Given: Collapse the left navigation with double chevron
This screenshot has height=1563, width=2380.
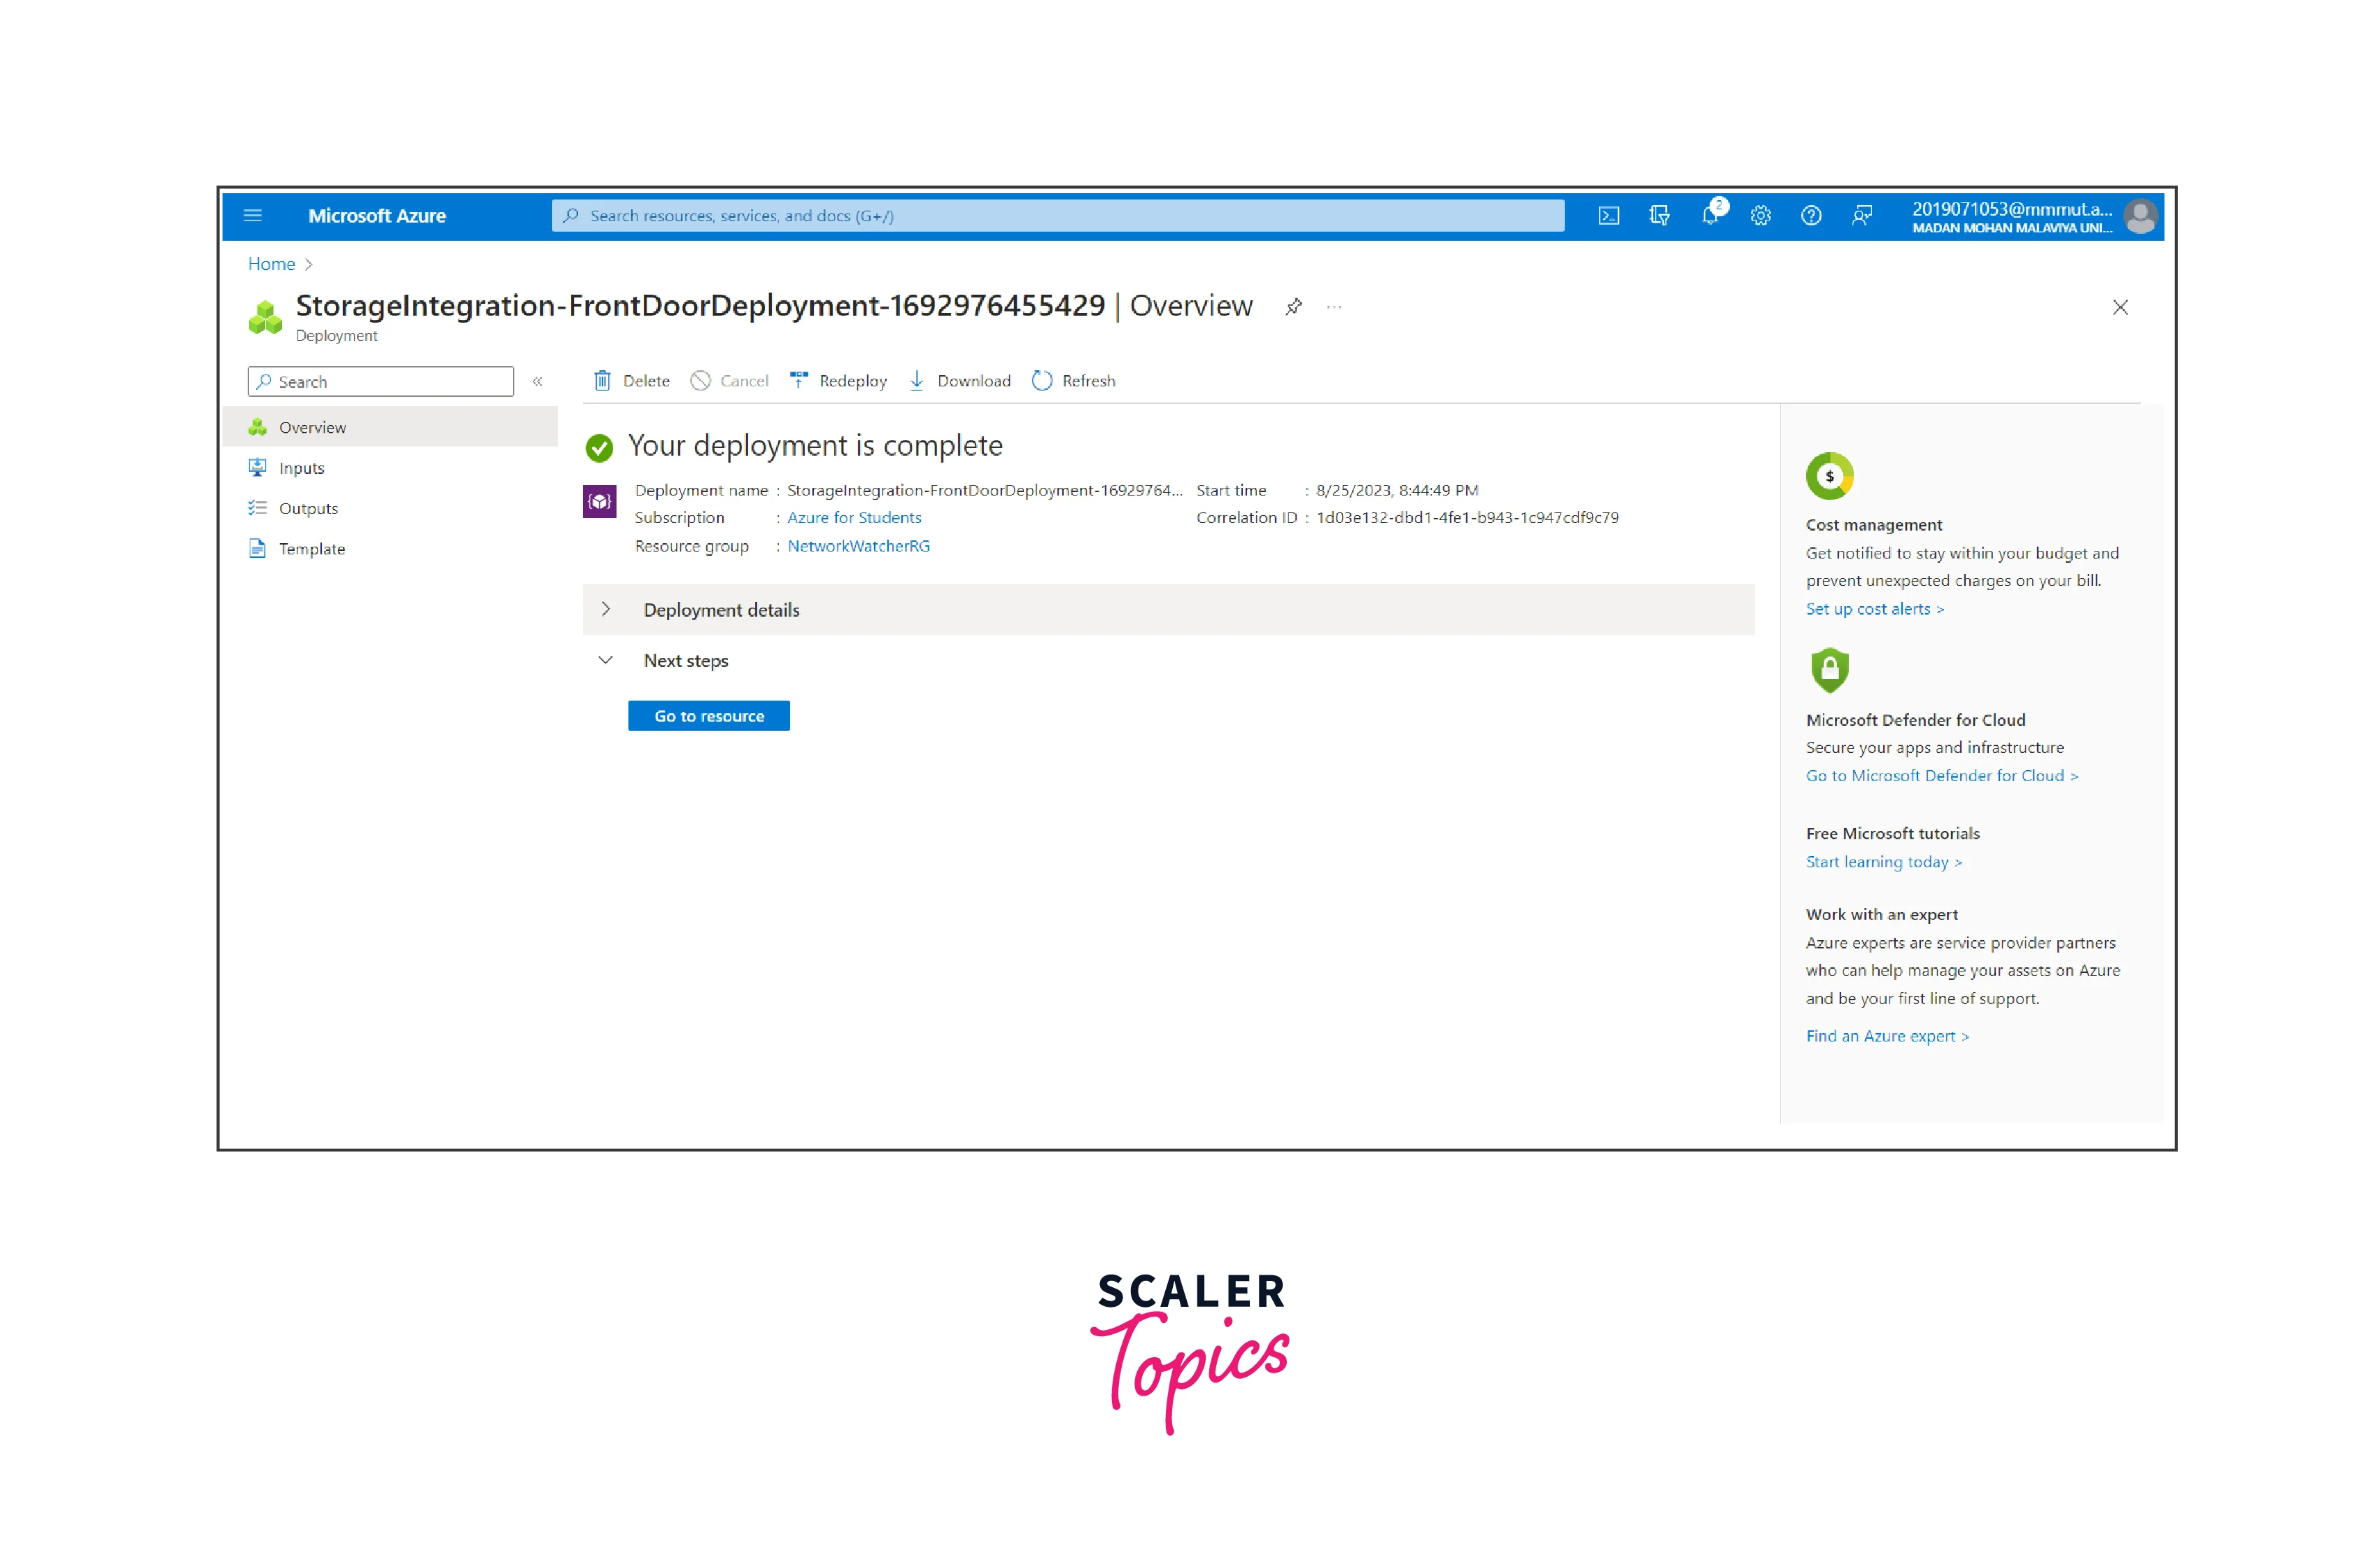Looking at the screenshot, I should (538, 382).
